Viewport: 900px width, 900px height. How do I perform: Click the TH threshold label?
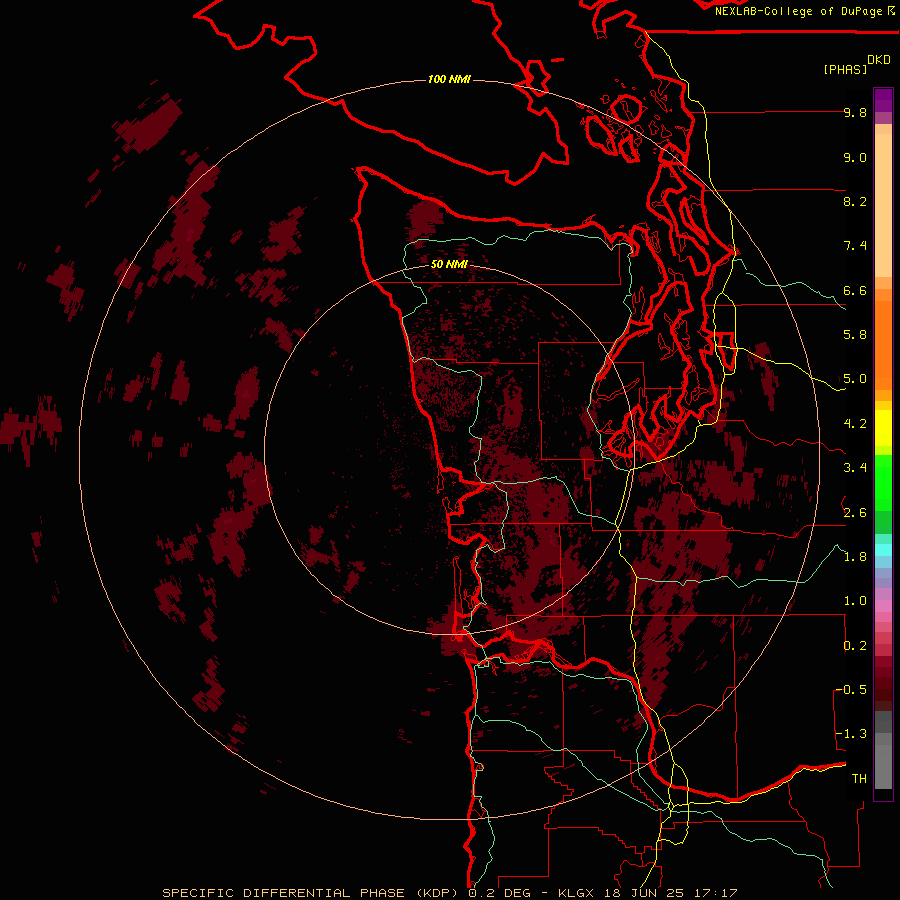pyautogui.click(x=859, y=779)
